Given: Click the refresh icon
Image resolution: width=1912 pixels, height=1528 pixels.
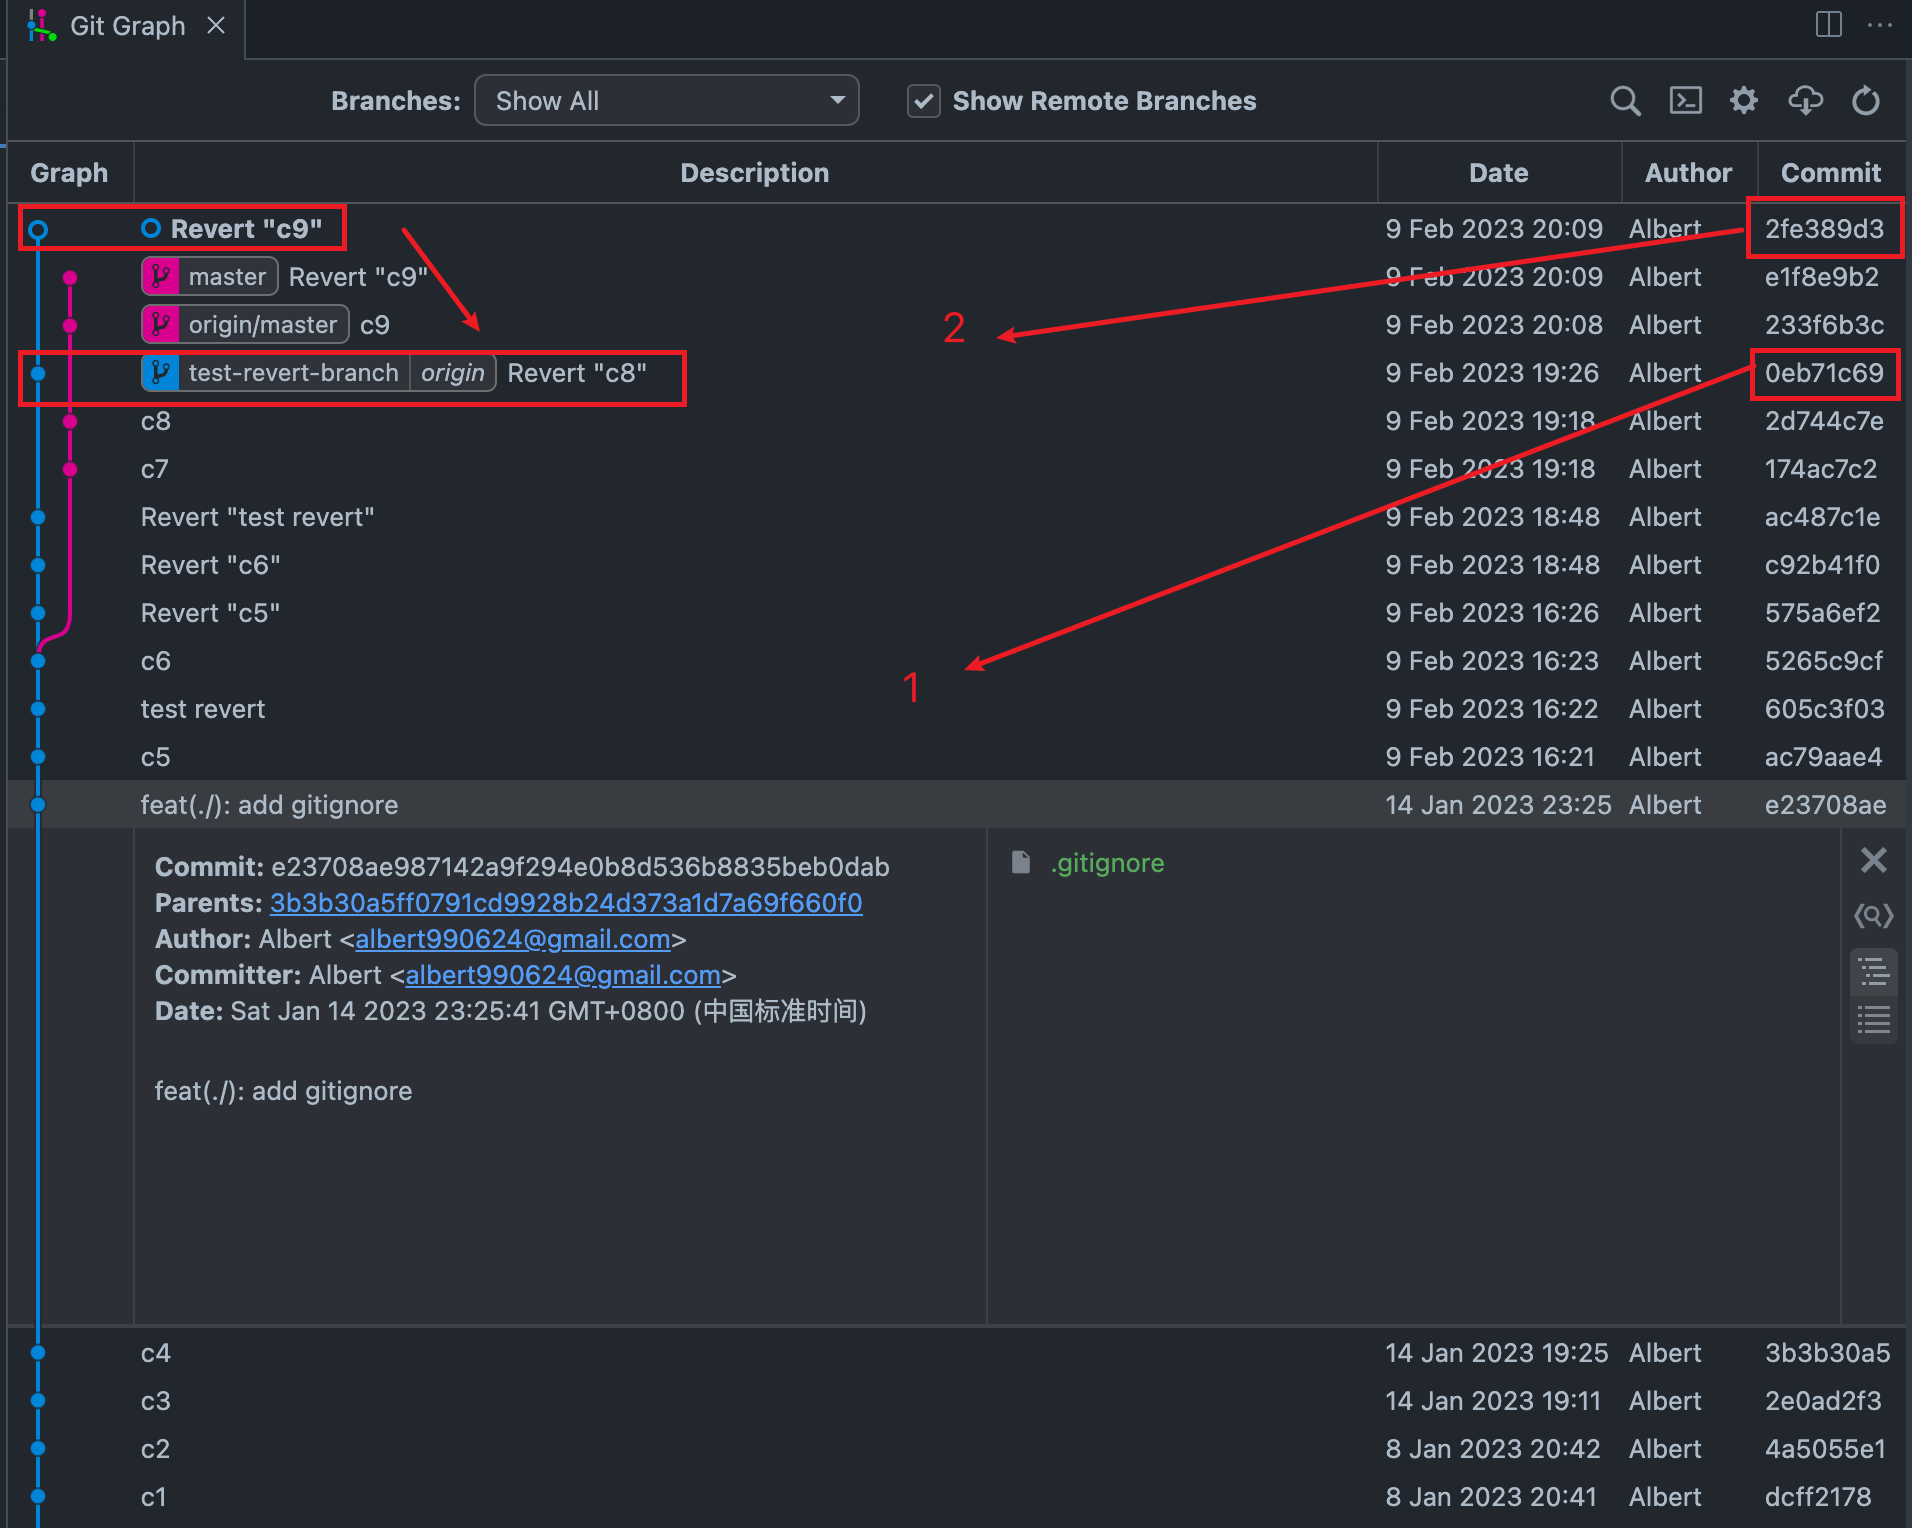Looking at the screenshot, I should pos(1865,101).
